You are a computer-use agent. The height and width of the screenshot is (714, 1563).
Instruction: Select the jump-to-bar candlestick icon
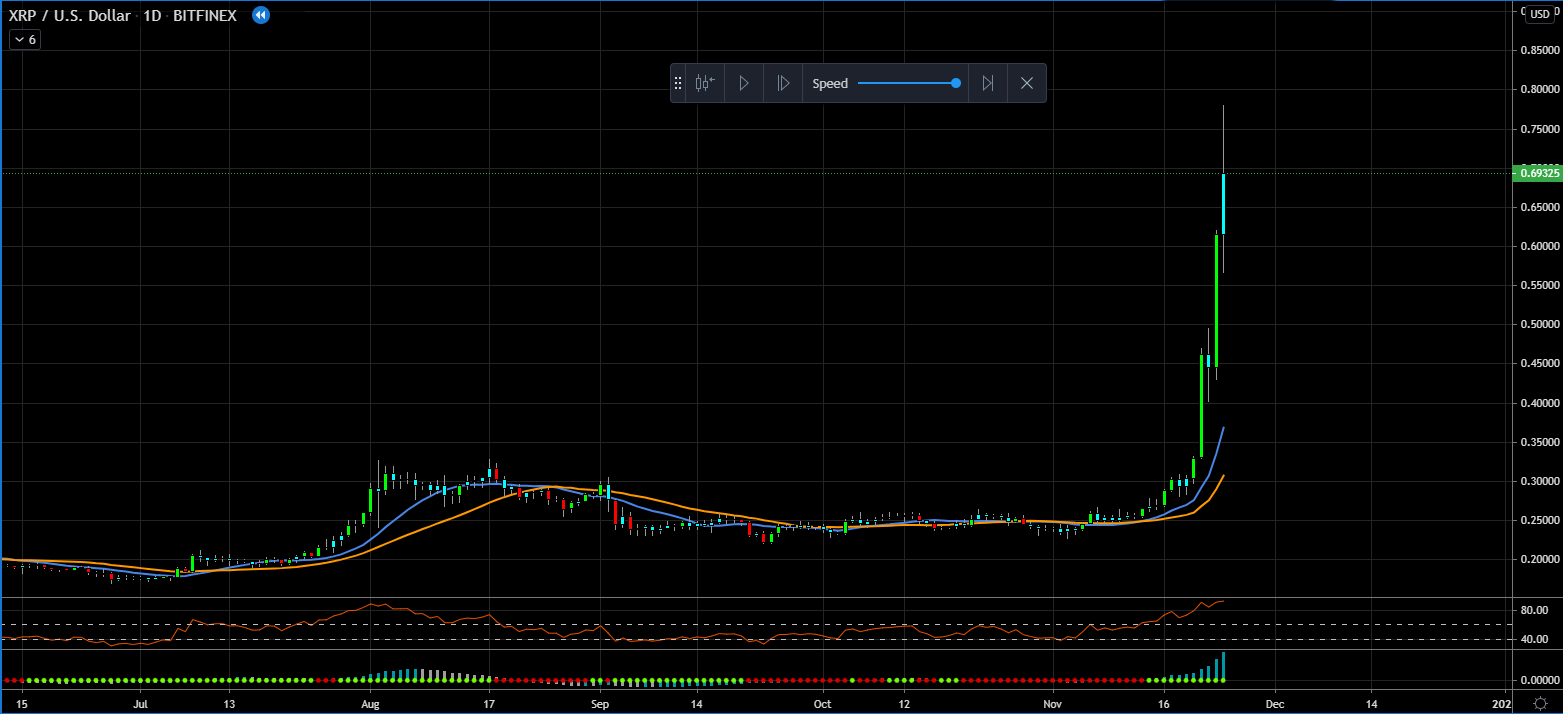[x=706, y=84]
